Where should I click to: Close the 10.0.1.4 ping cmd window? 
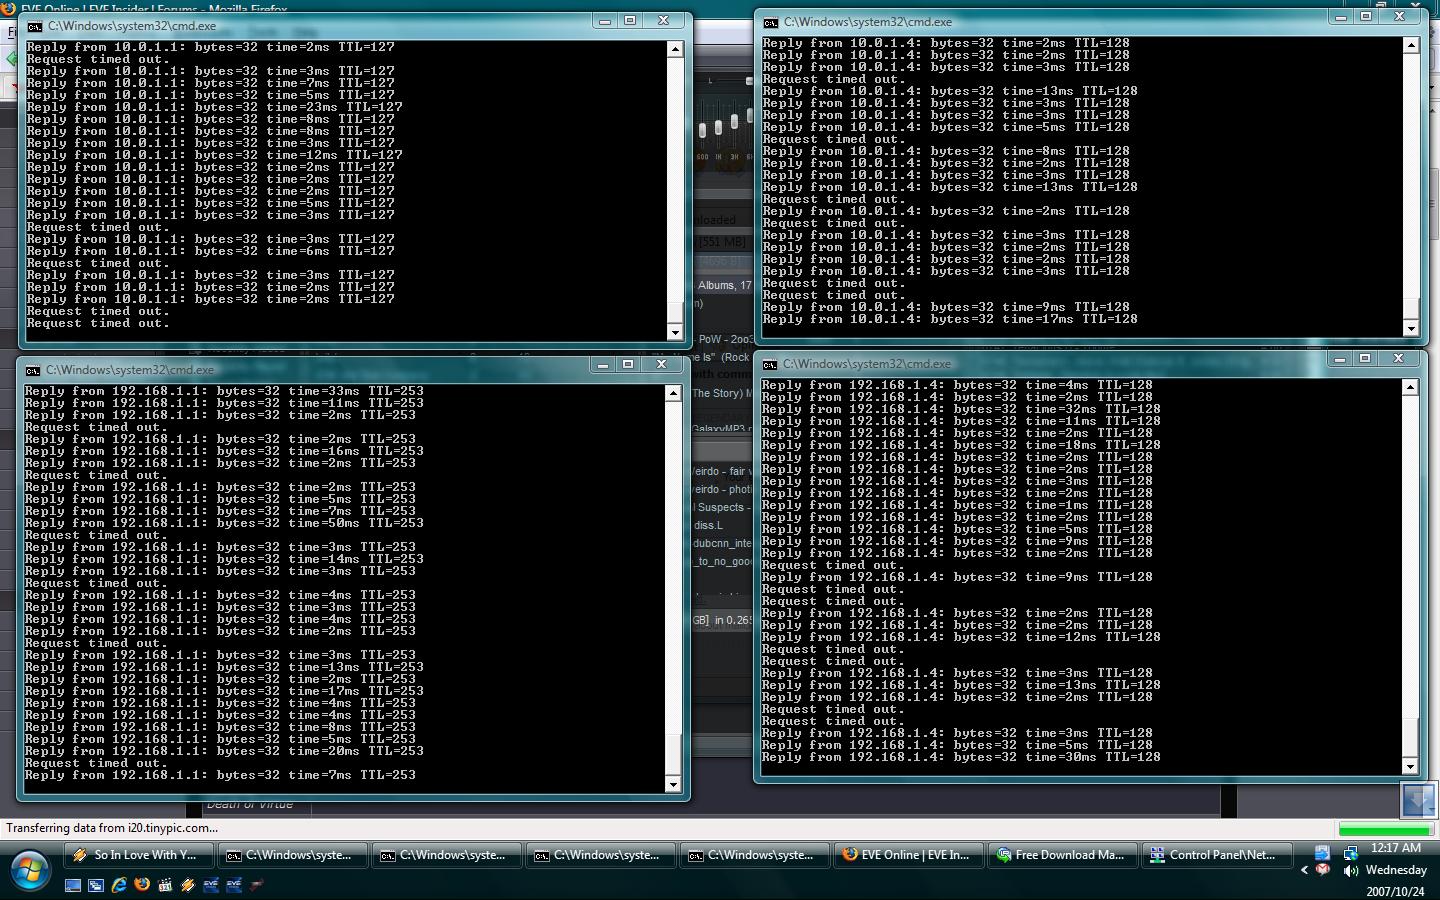coord(1400,17)
